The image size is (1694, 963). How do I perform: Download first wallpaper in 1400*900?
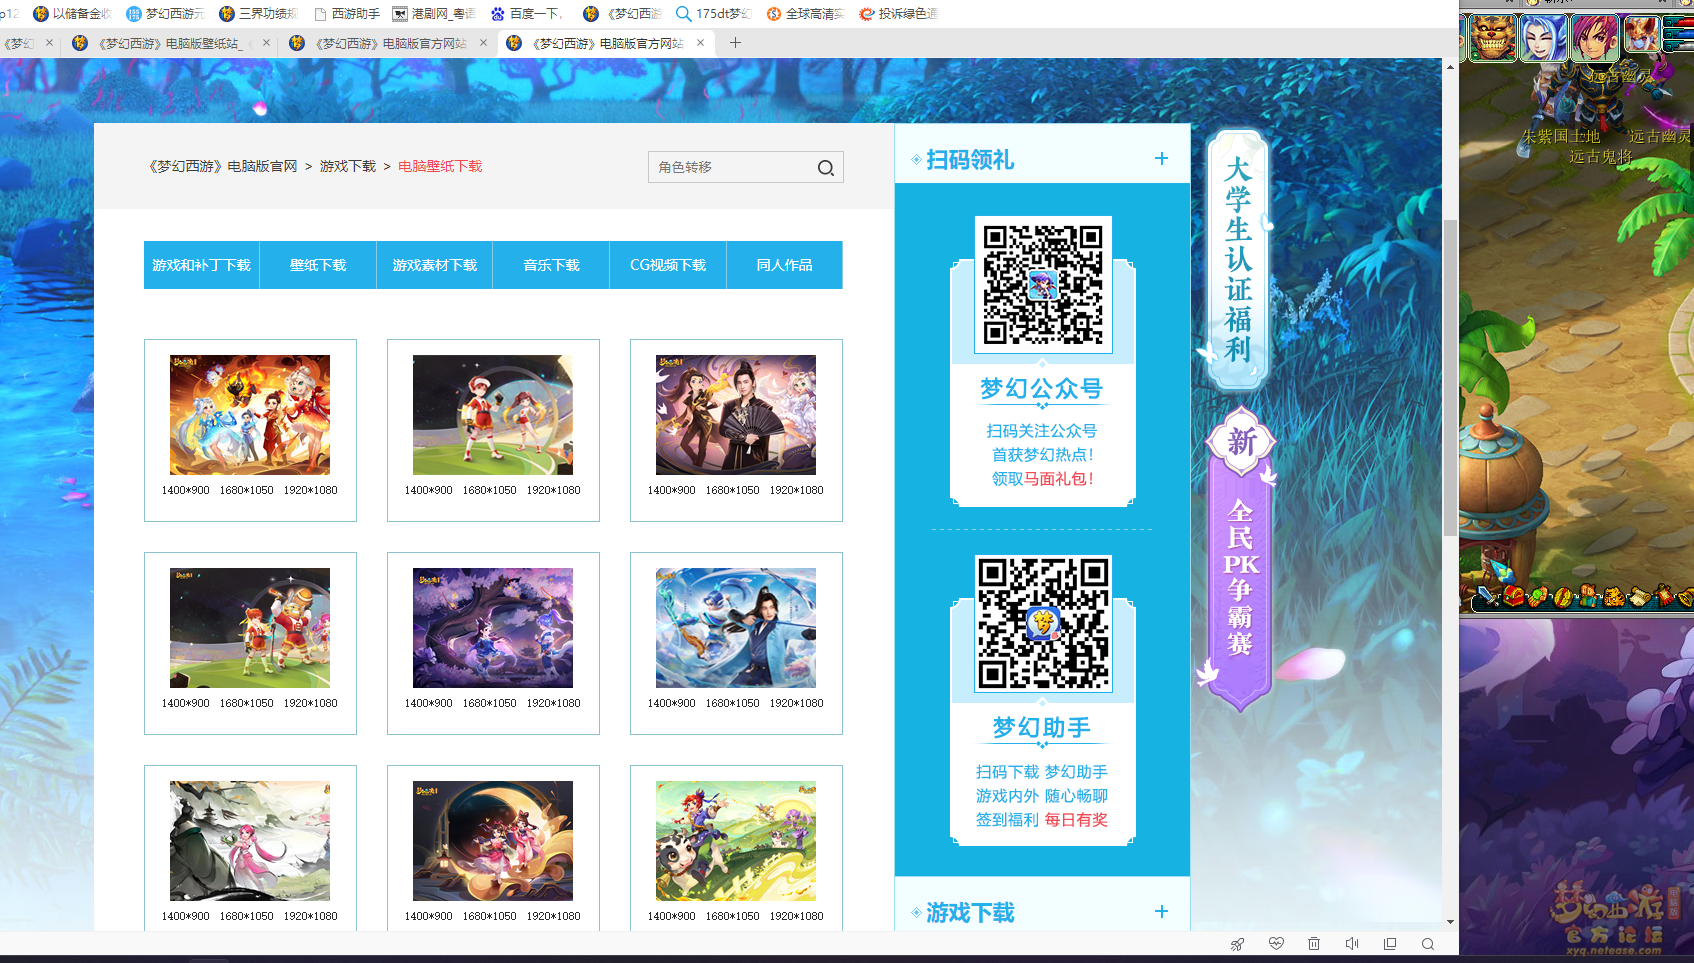click(186, 491)
